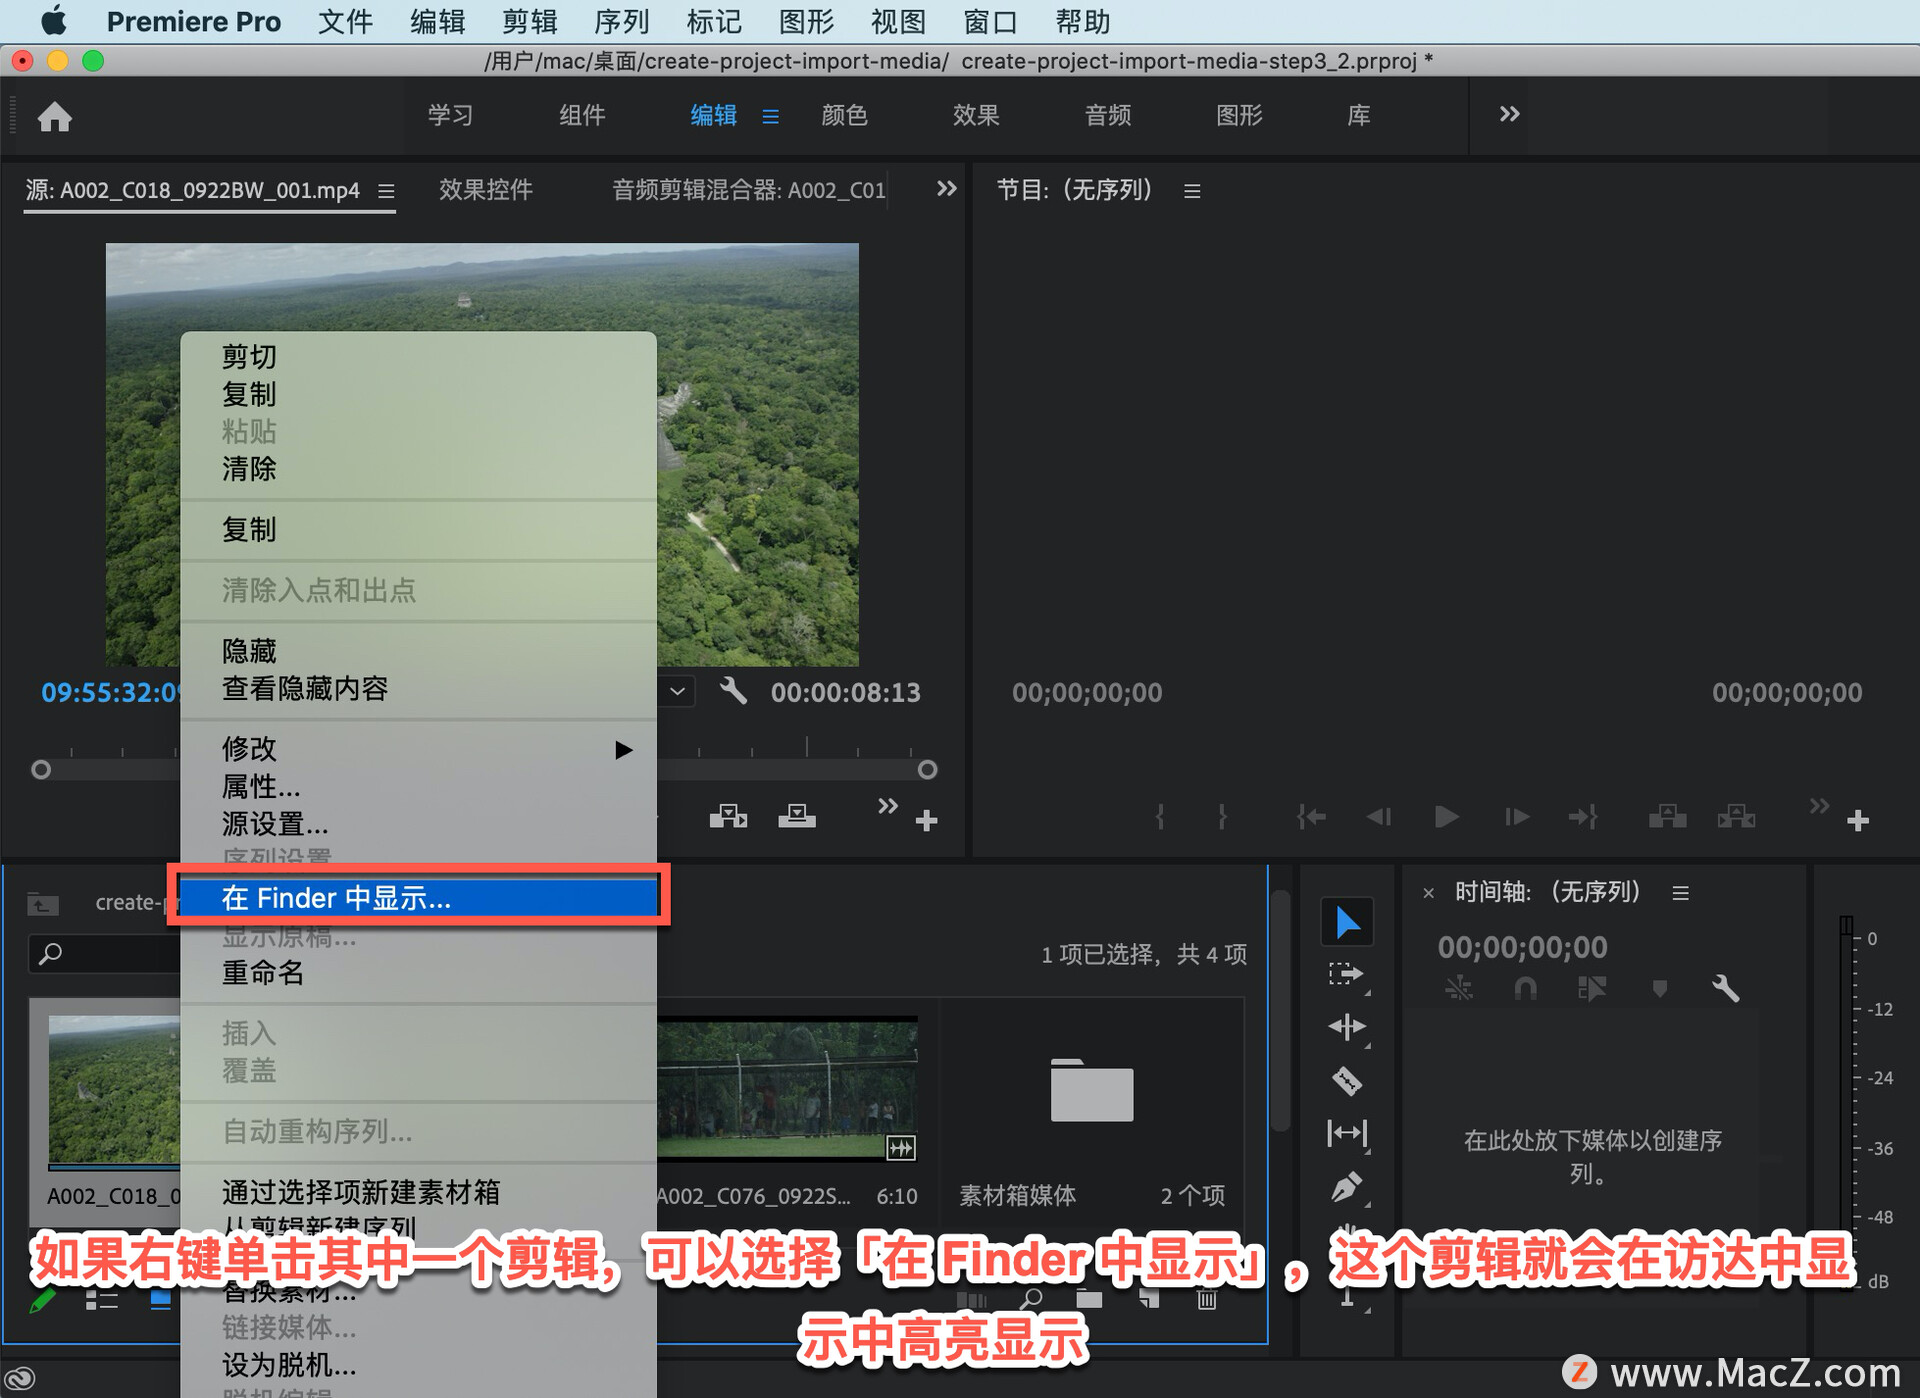Delete selected item with trash icon
Image resolution: width=1920 pixels, height=1398 pixels.
tap(1207, 1299)
